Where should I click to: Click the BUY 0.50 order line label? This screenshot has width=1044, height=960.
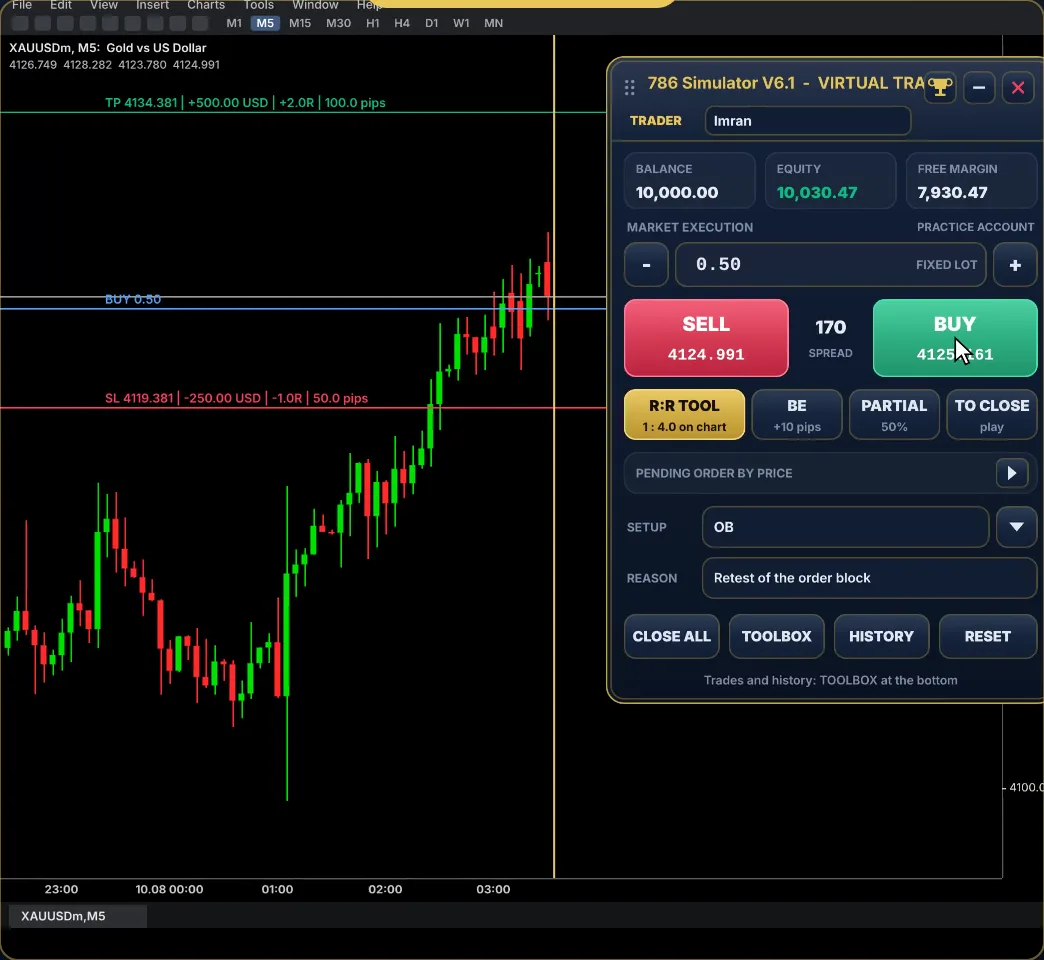[x=133, y=299]
